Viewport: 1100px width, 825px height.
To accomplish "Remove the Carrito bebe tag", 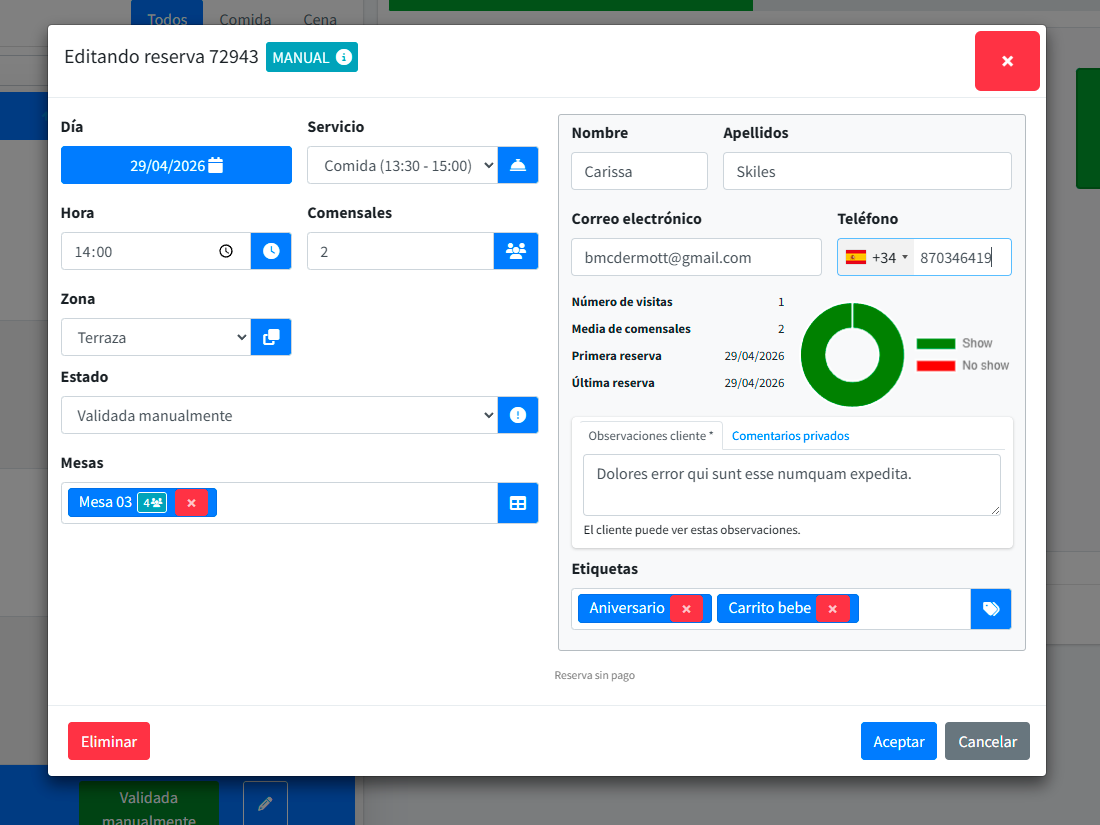I will click(x=833, y=609).
